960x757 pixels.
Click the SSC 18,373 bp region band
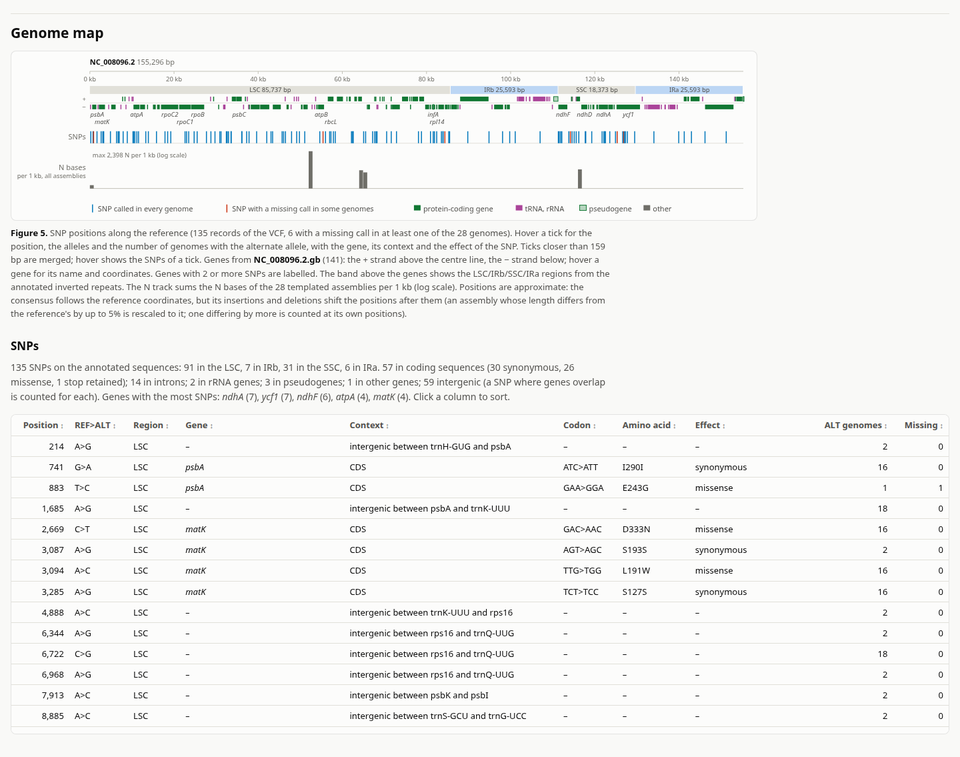[596, 89]
